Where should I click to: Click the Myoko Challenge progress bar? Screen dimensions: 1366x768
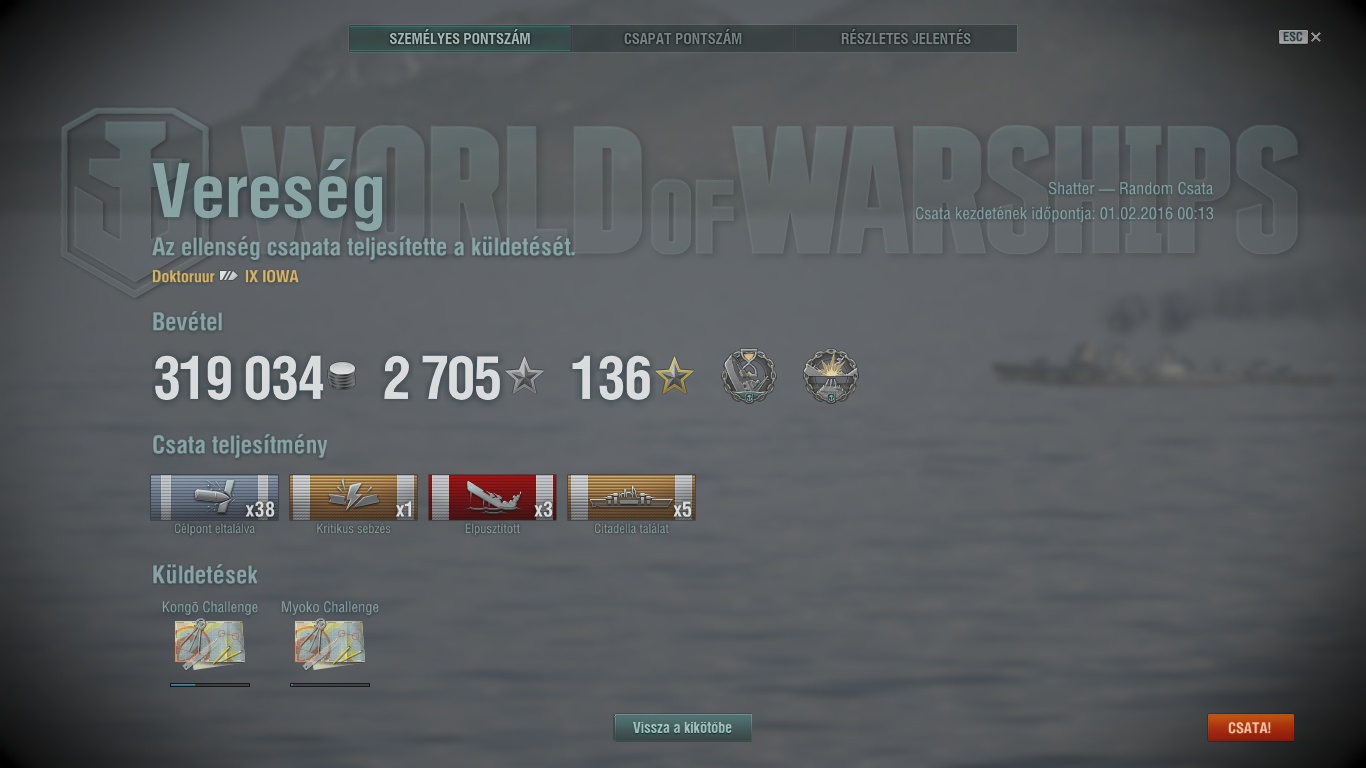[x=330, y=685]
